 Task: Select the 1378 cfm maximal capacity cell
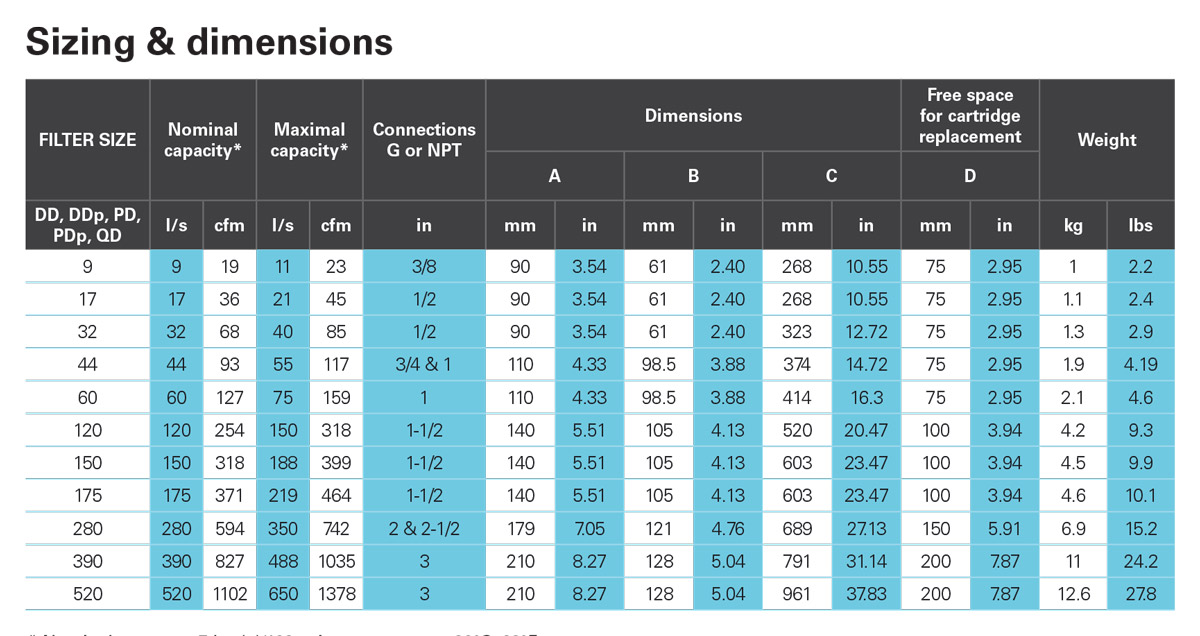point(336,594)
